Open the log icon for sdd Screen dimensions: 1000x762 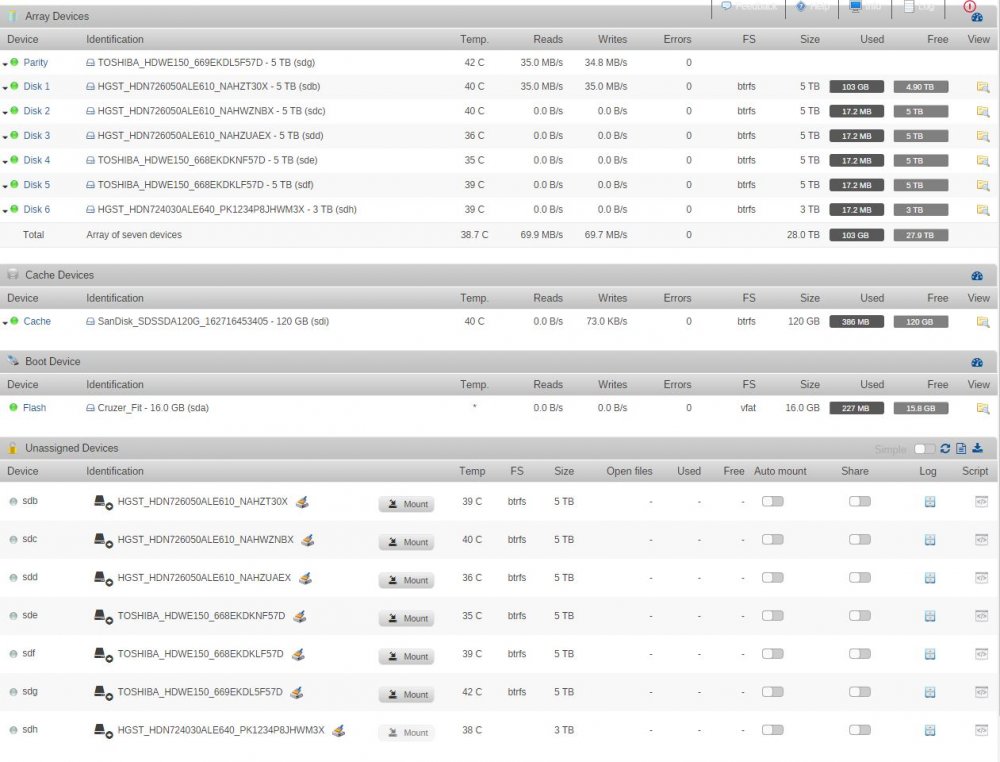click(930, 578)
